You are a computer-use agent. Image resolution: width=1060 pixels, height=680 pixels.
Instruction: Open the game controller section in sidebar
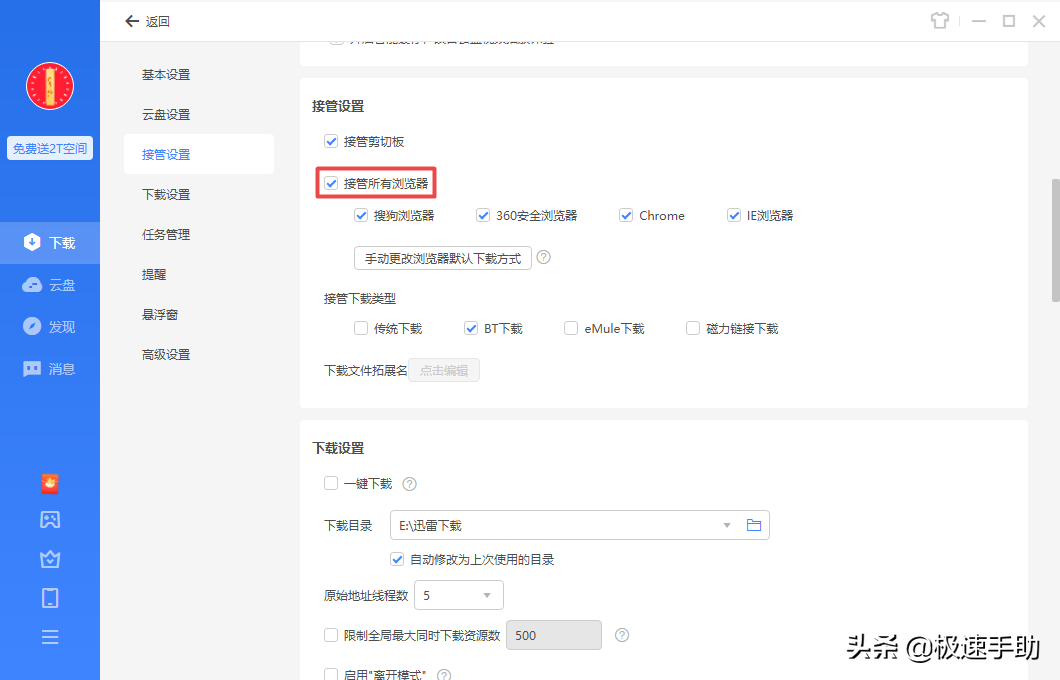(x=50, y=519)
